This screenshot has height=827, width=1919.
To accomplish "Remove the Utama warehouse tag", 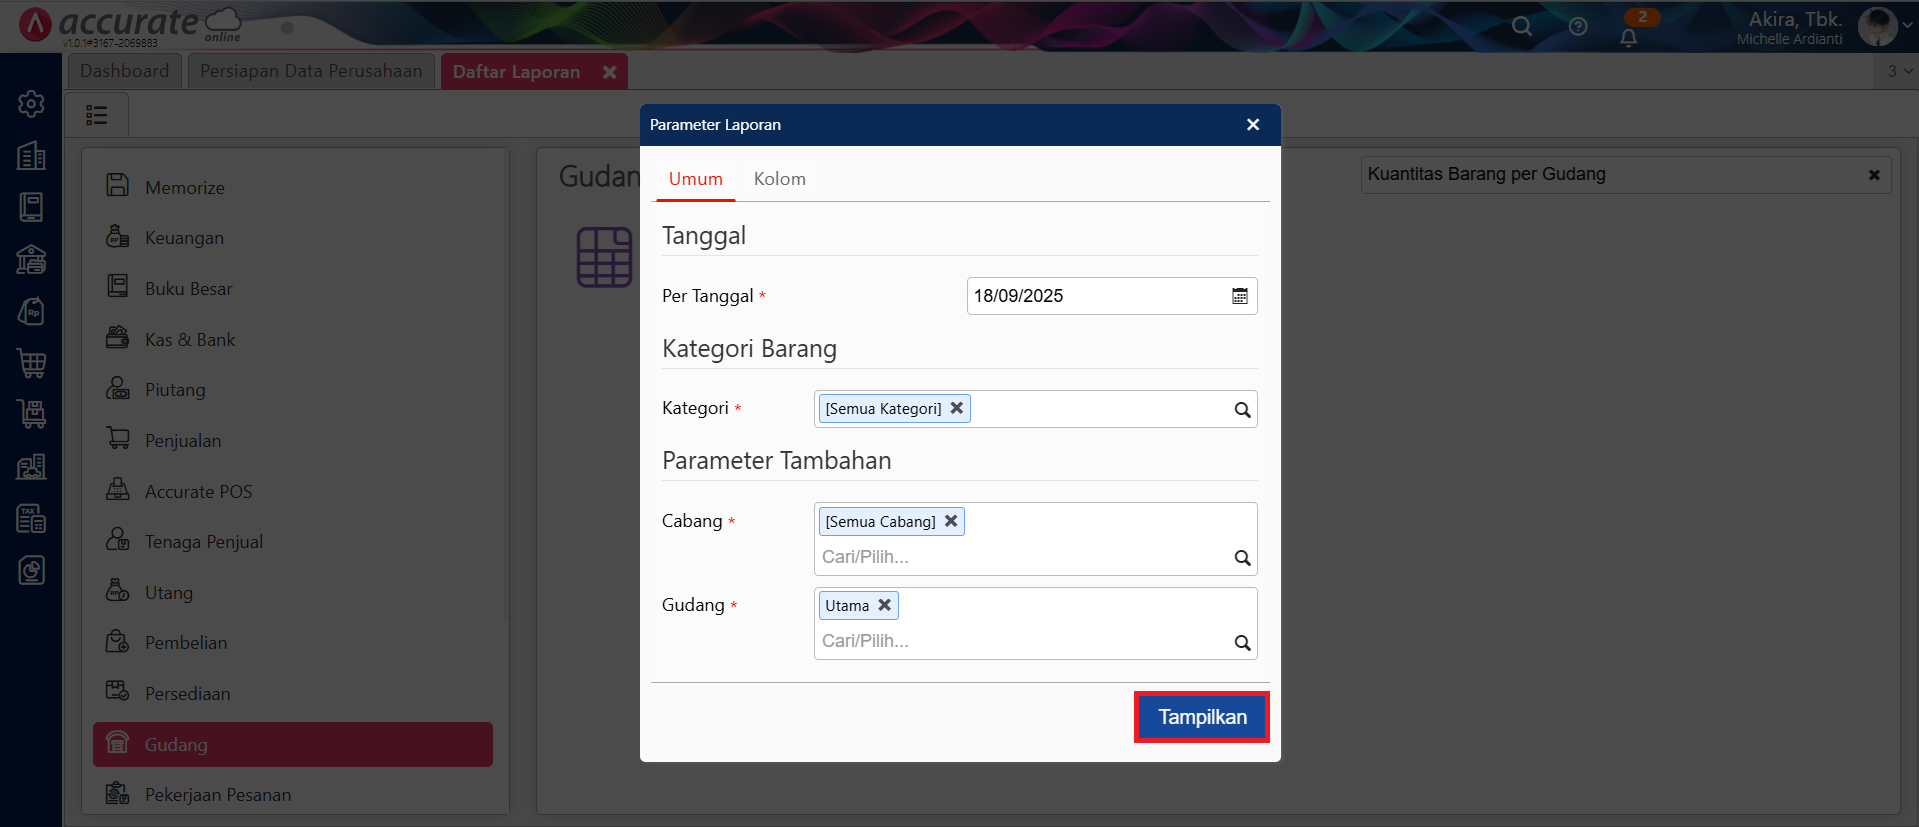I will pos(884,605).
